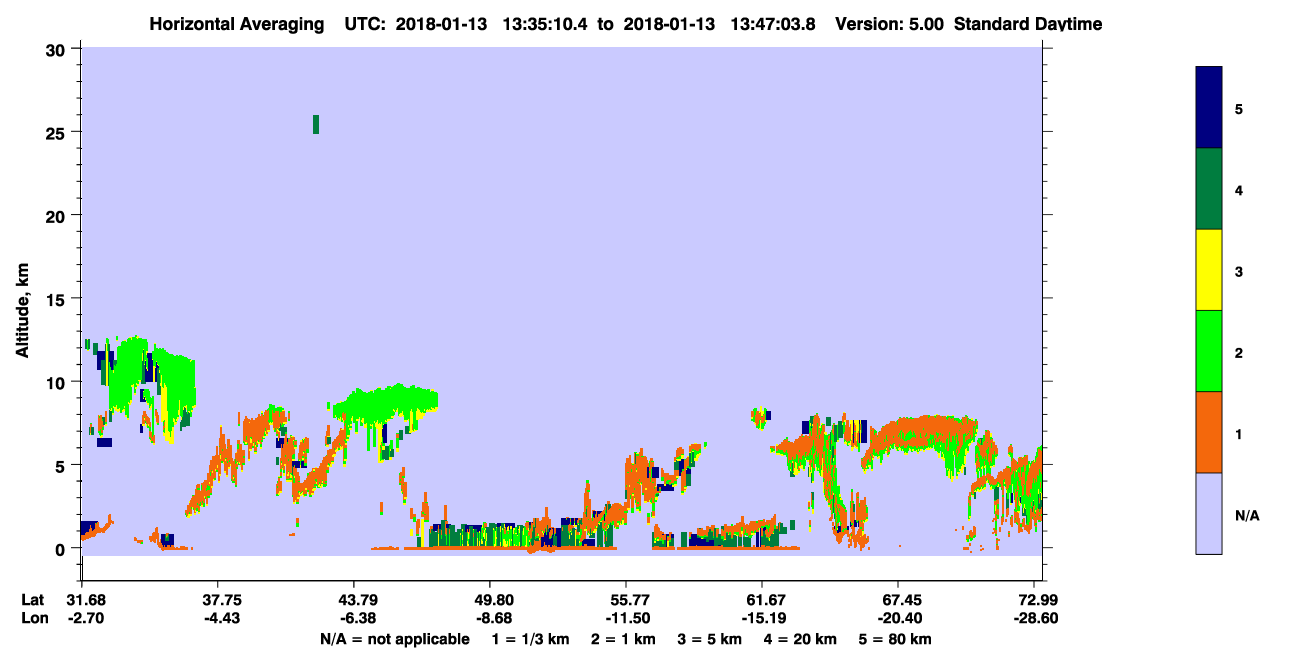Click latitude value 37.75
Image resolution: width=1300 pixels, height=667 pixels.
pyautogui.click(x=217, y=599)
